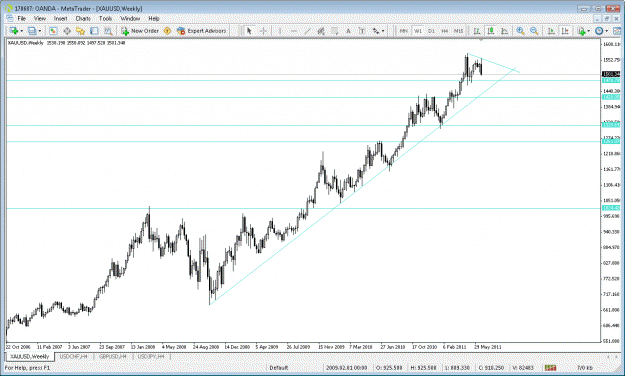Switch to the USDJPY,H4 chart tab
The width and height of the screenshot is (625, 376).
pos(151,356)
